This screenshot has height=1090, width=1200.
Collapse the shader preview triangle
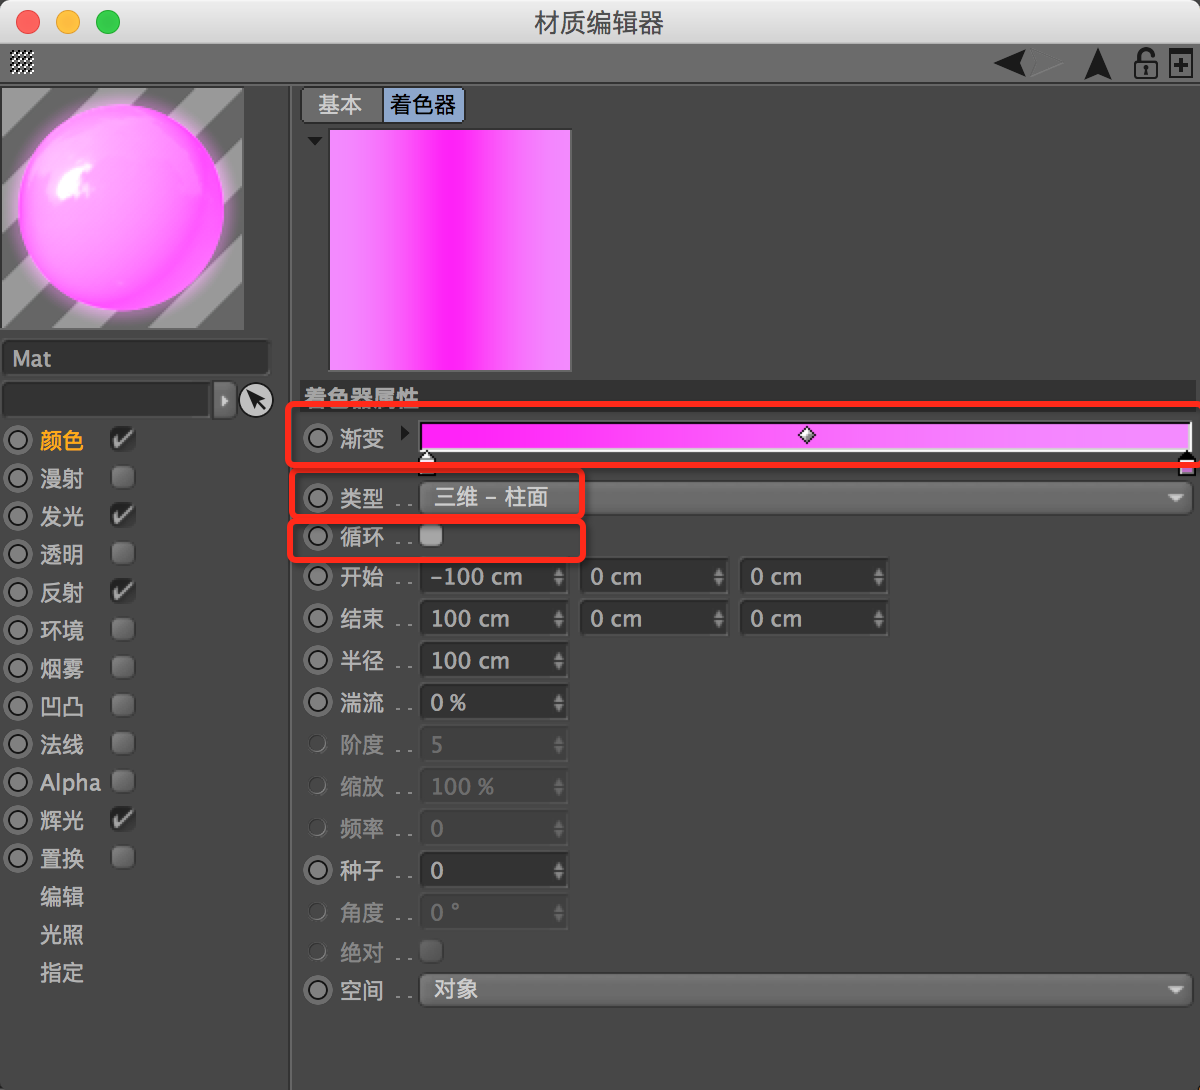click(x=315, y=141)
